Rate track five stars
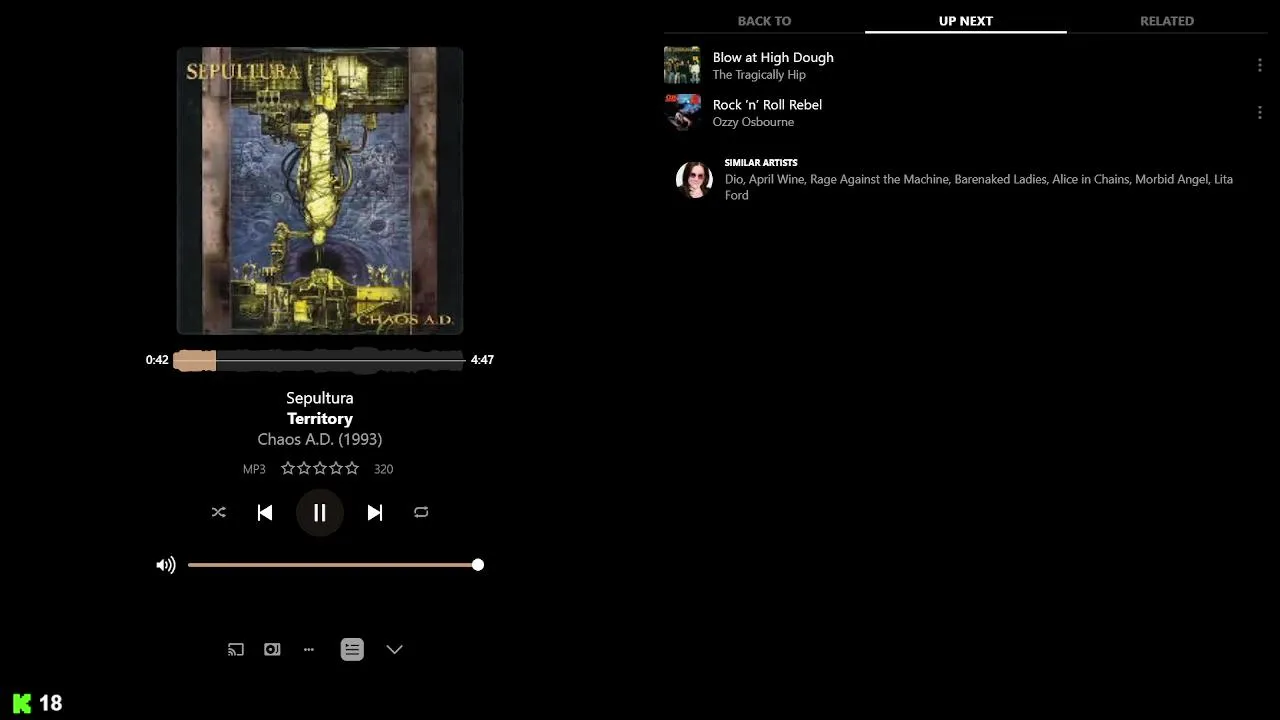The height and width of the screenshot is (720, 1280). coord(352,468)
